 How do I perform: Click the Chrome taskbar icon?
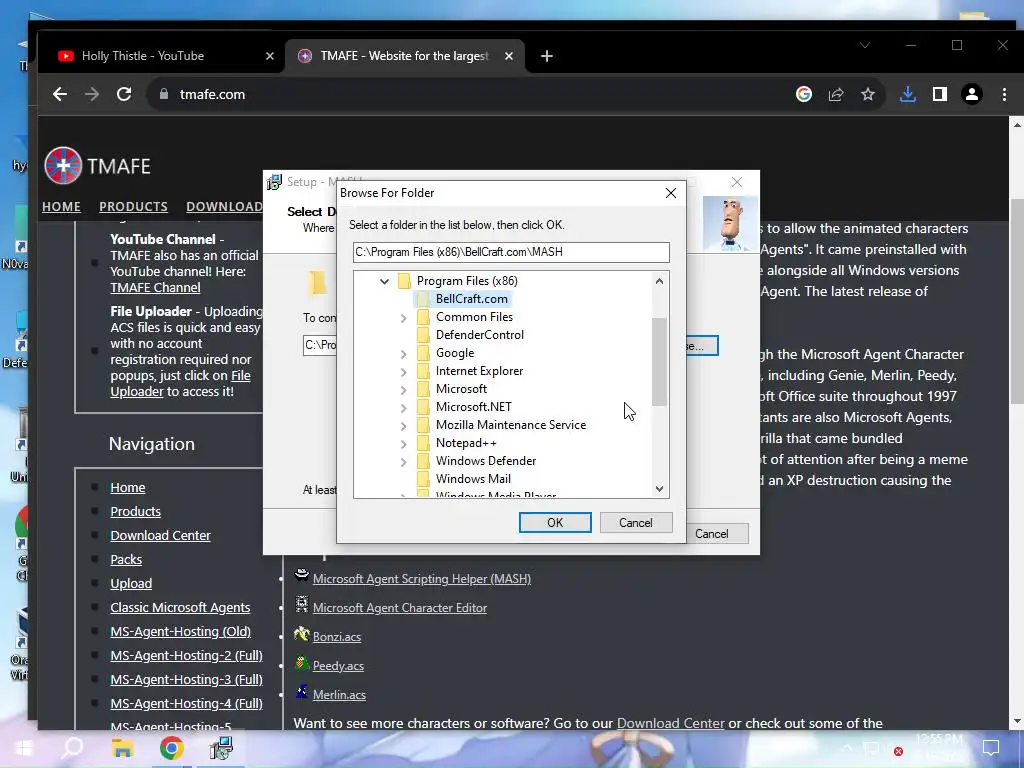[x=171, y=748]
